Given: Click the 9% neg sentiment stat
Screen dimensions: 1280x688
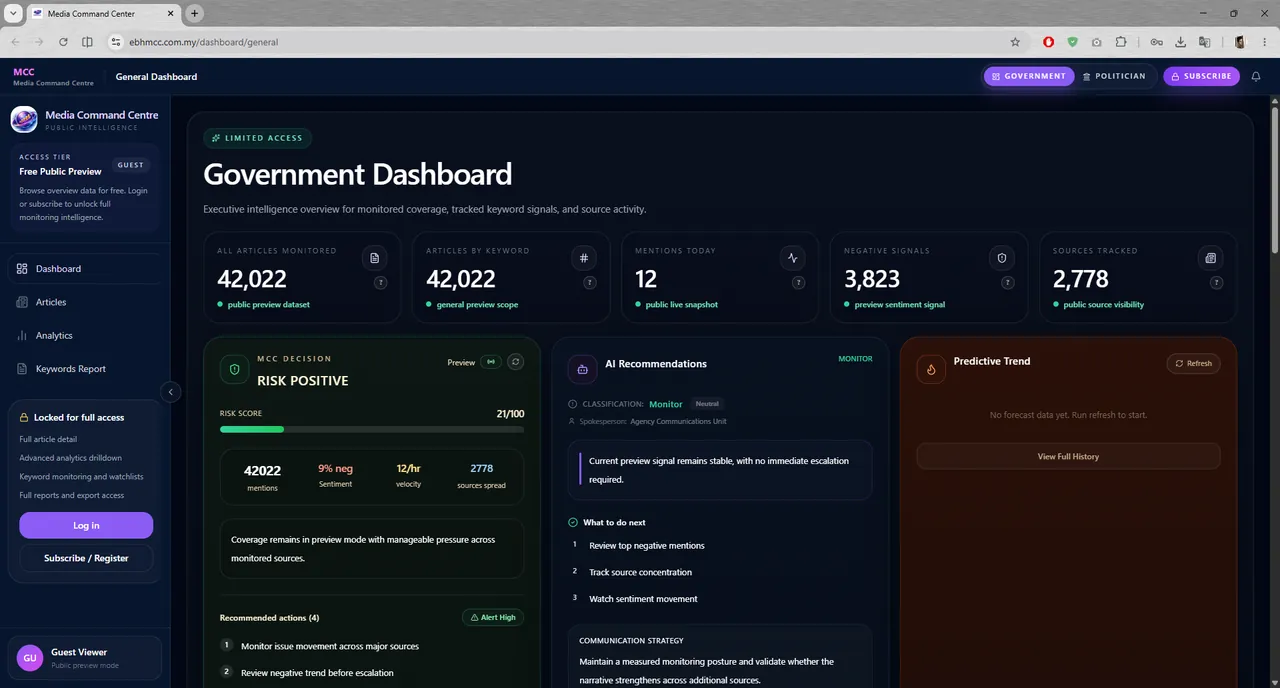Looking at the screenshot, I should (335, 475).
